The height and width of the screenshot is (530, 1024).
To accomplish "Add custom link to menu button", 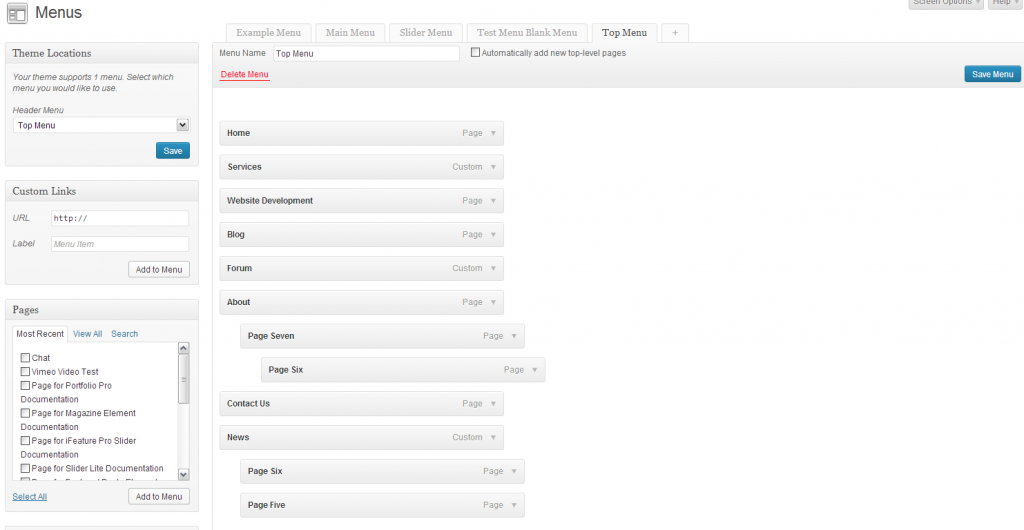I will tap(159, 270).
